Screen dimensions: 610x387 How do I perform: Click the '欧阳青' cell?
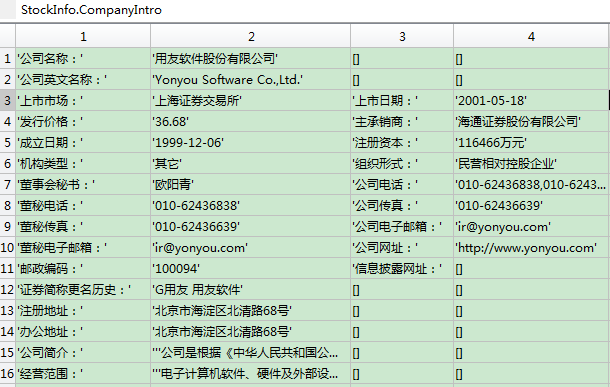click(251, 185)
